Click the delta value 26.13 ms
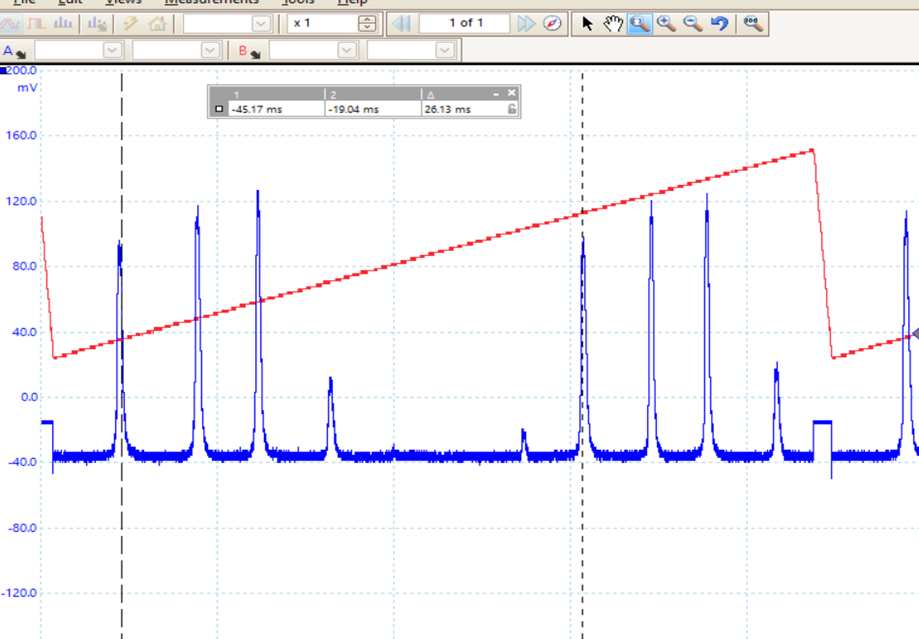The height and width of the screenshot is (639, 919). click(447, 110)
